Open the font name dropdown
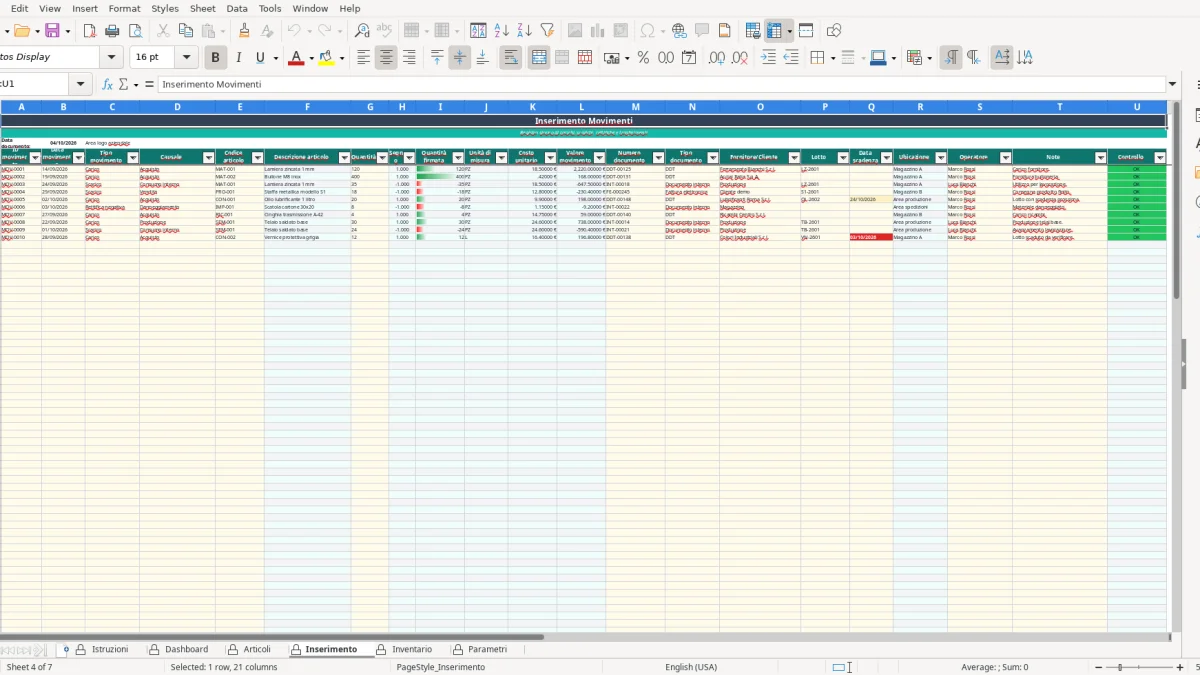Viewport: 1200px width, 675px height. point(111,58)
